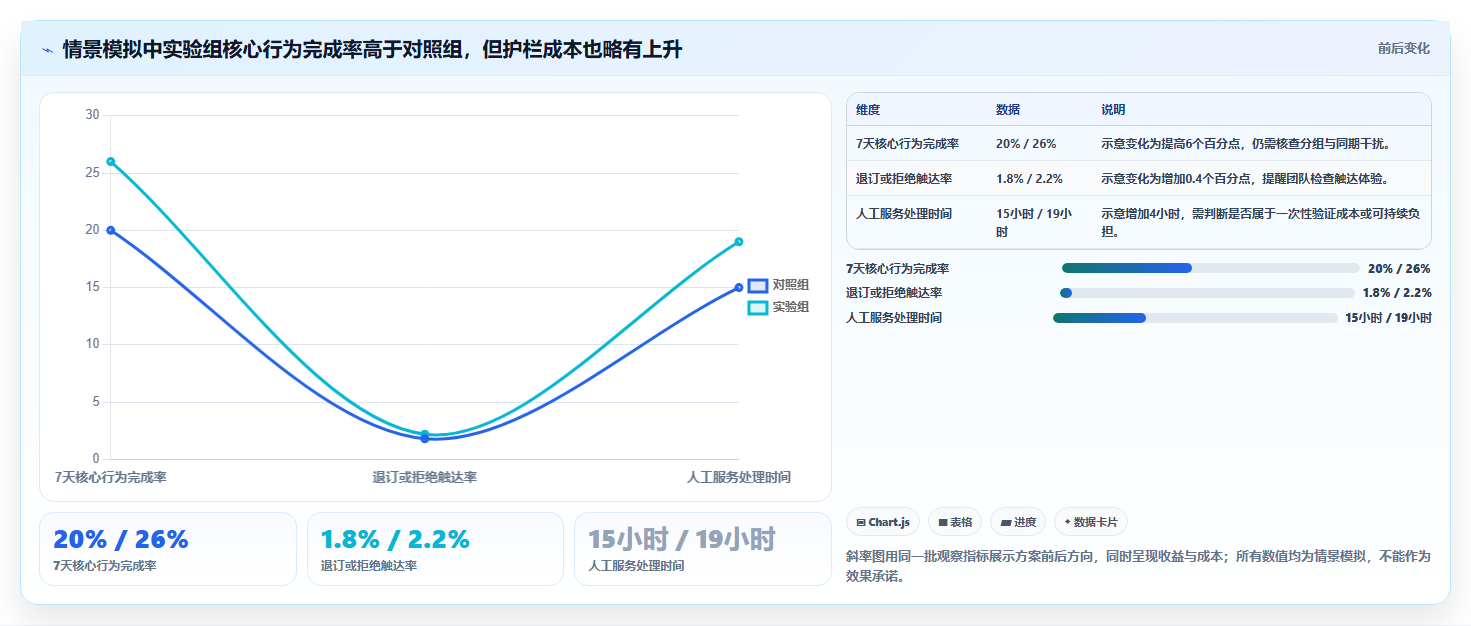The height and width of the screenshot is (626, 1471).
Task: Toggle the 实验组 legend swatch
Action: (758, 307)
